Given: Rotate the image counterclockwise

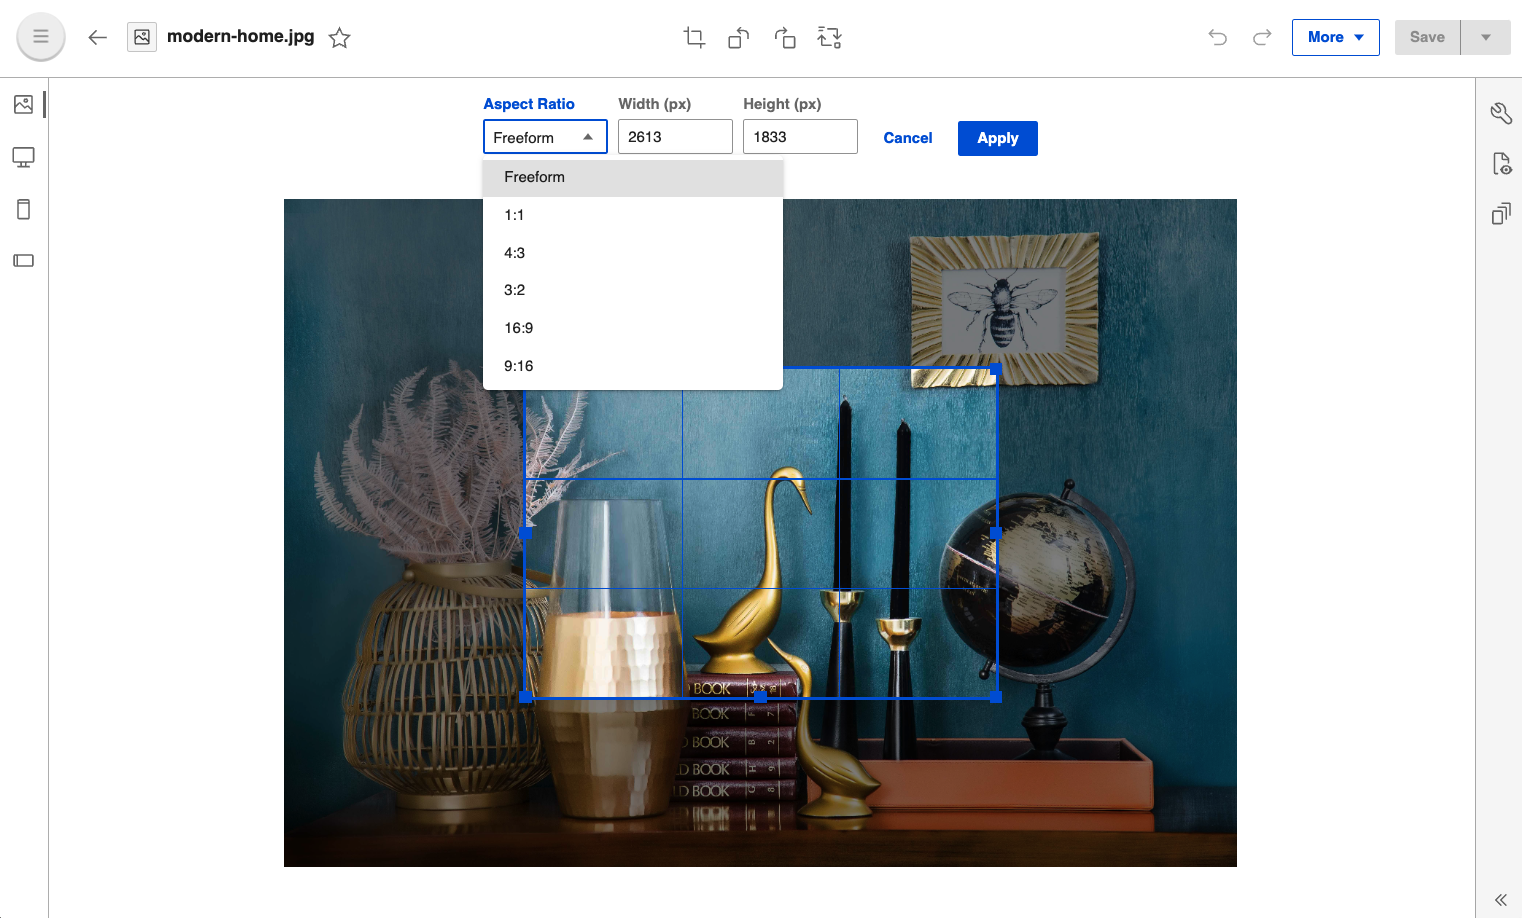Looking at the screenshot, I should pyautogui.click(x=738, y=37).
